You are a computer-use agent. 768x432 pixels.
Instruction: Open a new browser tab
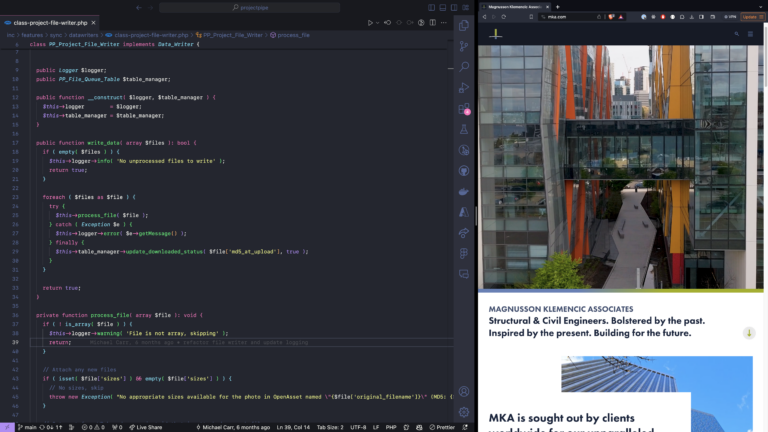coord(557,7)
